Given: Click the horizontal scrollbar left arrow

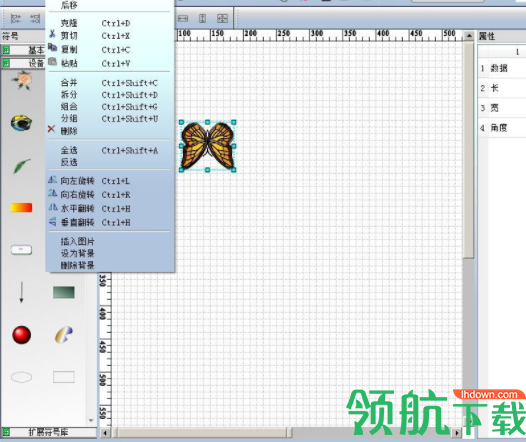Looking at the screenshot, I should pos(105,433).
